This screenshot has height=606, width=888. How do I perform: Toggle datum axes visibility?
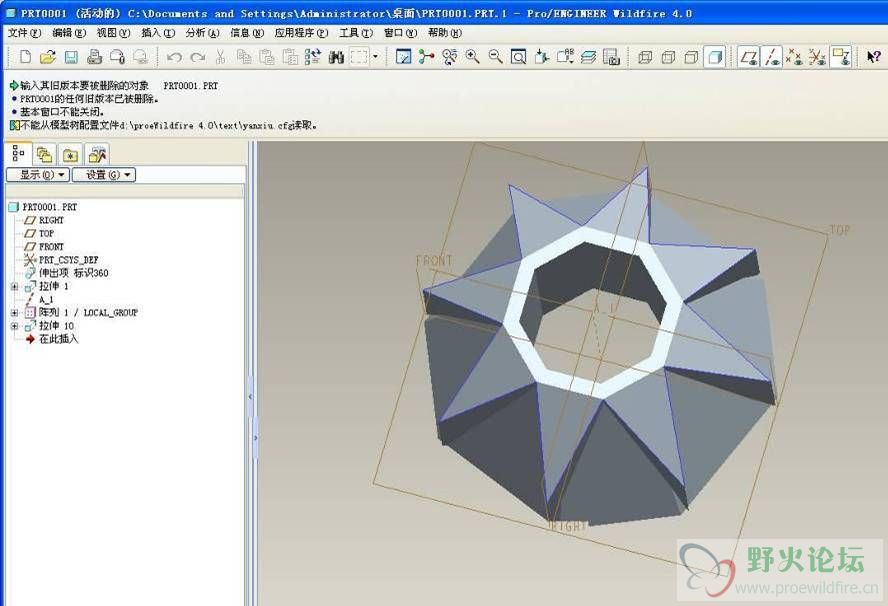[x=771, y=57]
